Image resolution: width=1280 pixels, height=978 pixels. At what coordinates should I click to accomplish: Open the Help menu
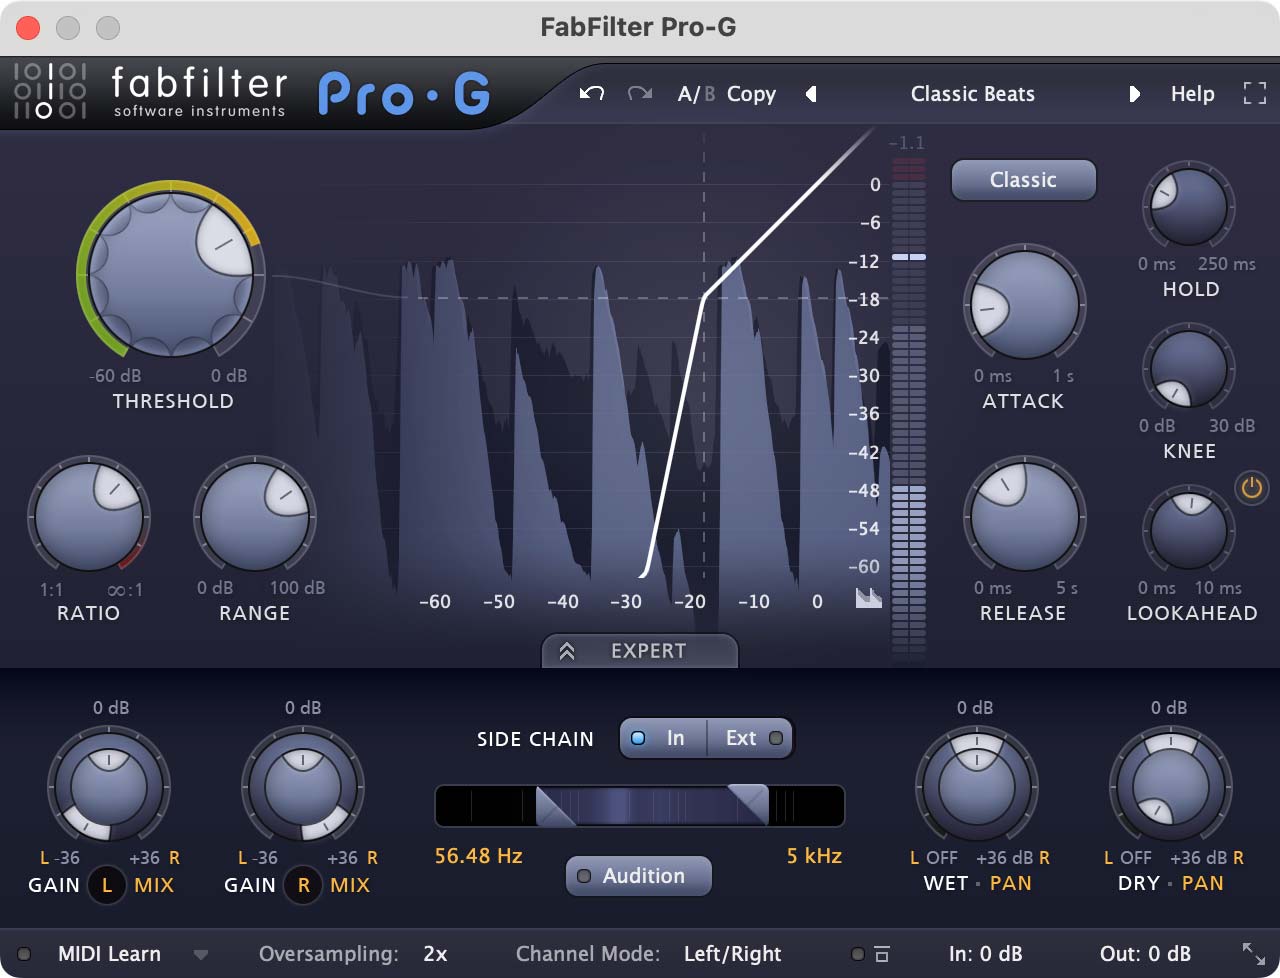(1192, 94)
